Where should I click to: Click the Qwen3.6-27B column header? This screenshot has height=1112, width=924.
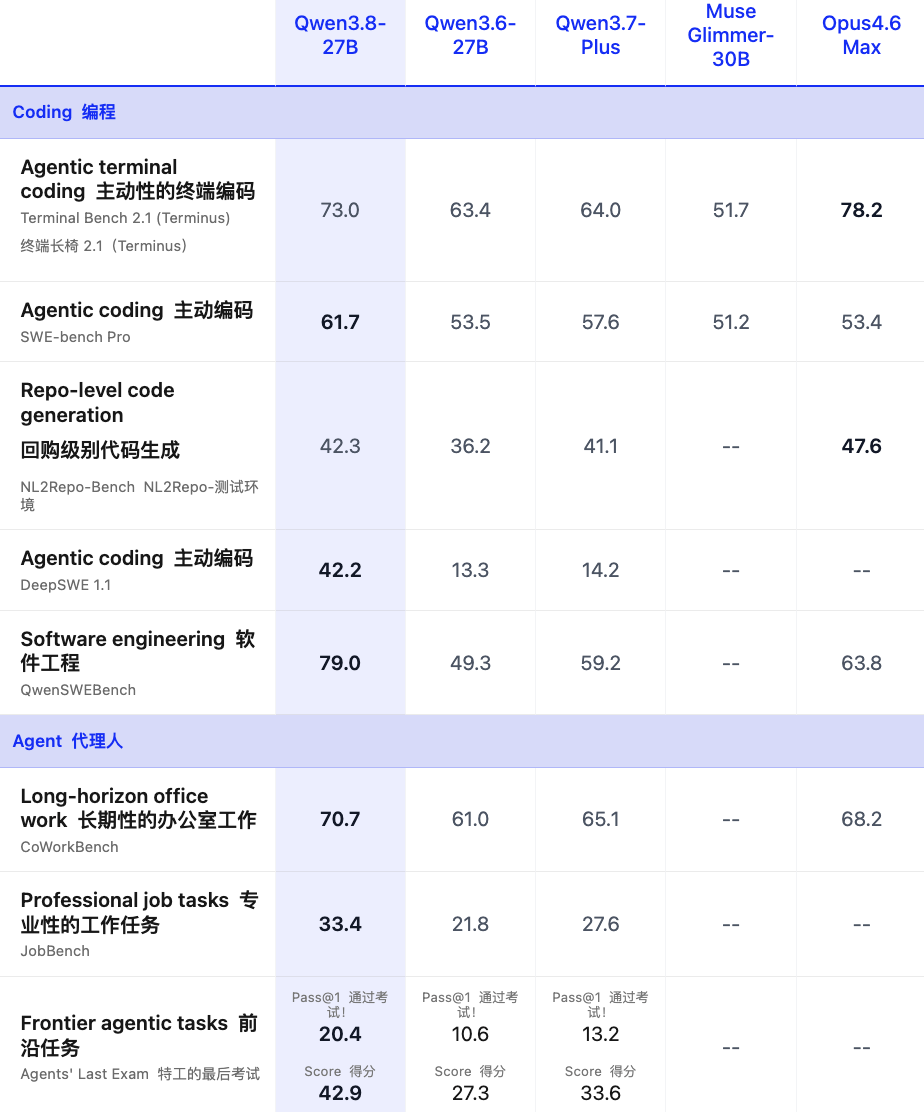(470, 35)
